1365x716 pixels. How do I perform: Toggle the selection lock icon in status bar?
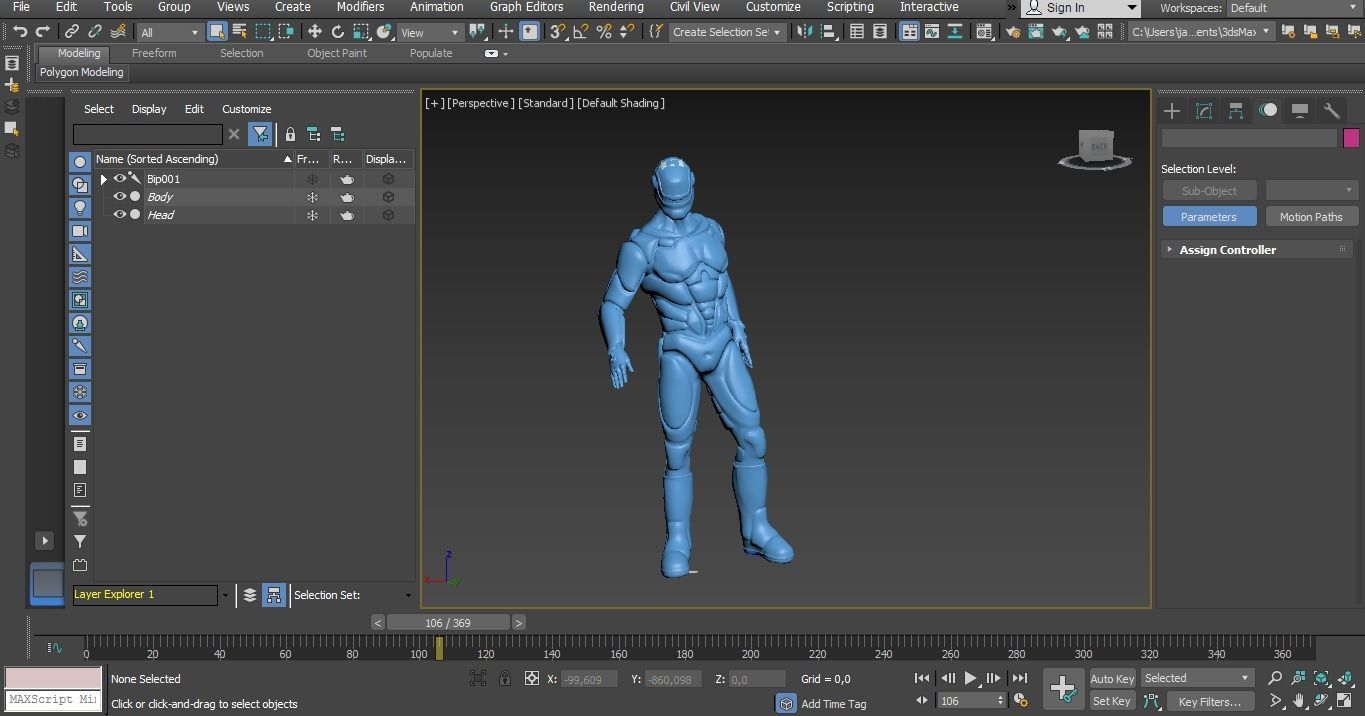click(x=505, y=679)
